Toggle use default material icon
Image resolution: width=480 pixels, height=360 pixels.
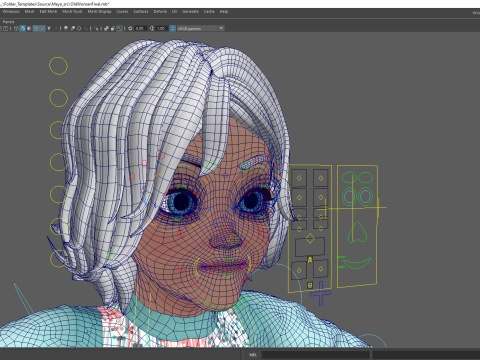coord(29,28)
